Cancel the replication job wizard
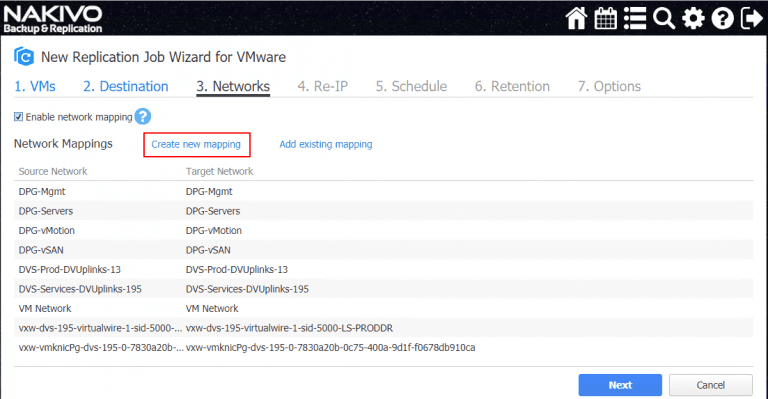This screenshot has width=768, height=399. pos(710,385)
